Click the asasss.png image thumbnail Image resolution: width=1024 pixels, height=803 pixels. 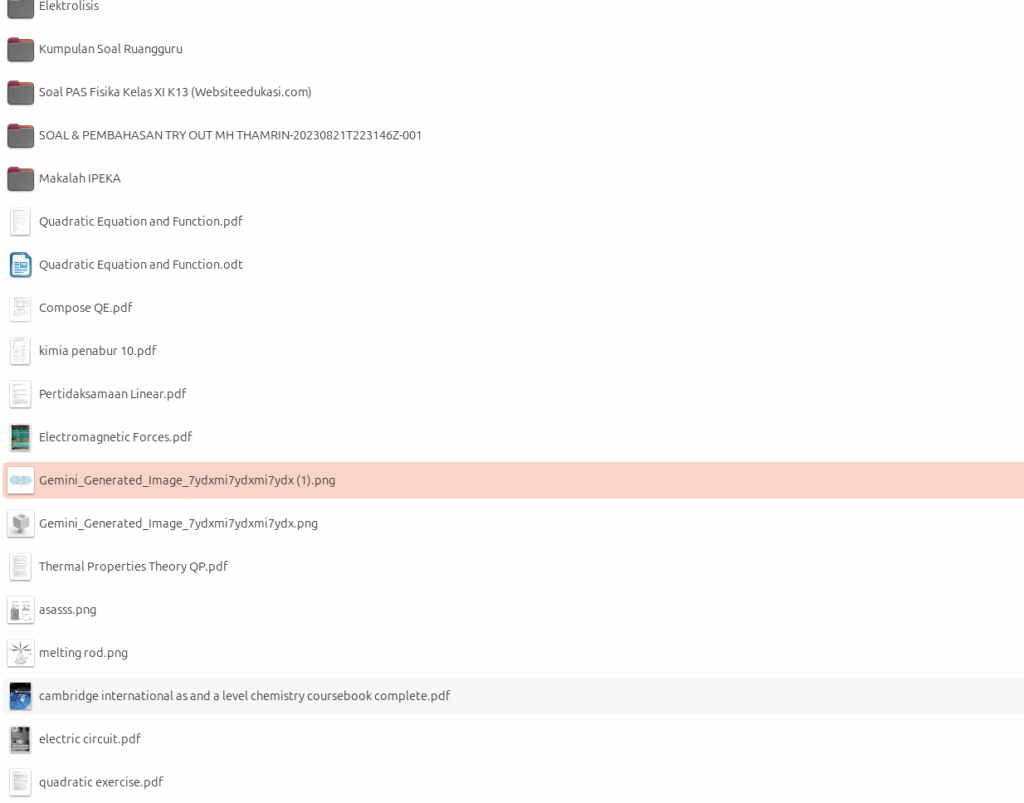coord(20,610)
